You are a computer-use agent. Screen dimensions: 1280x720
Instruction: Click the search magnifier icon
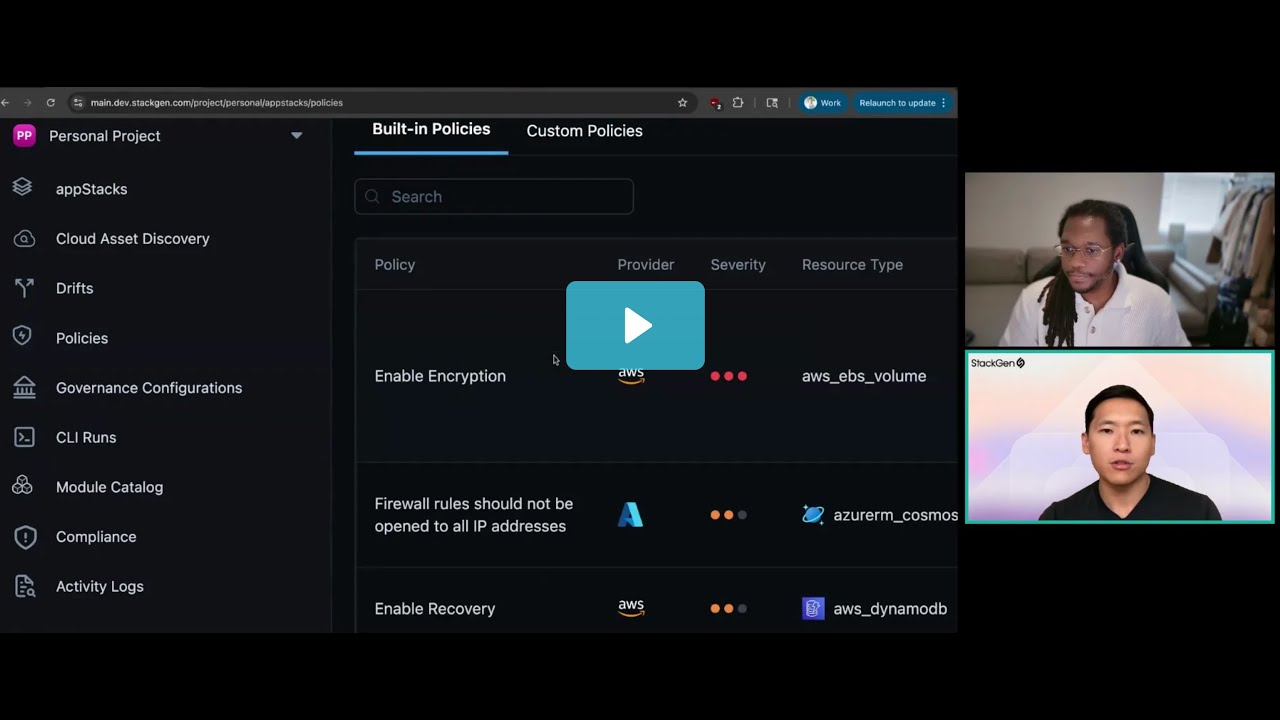point(372,196)
